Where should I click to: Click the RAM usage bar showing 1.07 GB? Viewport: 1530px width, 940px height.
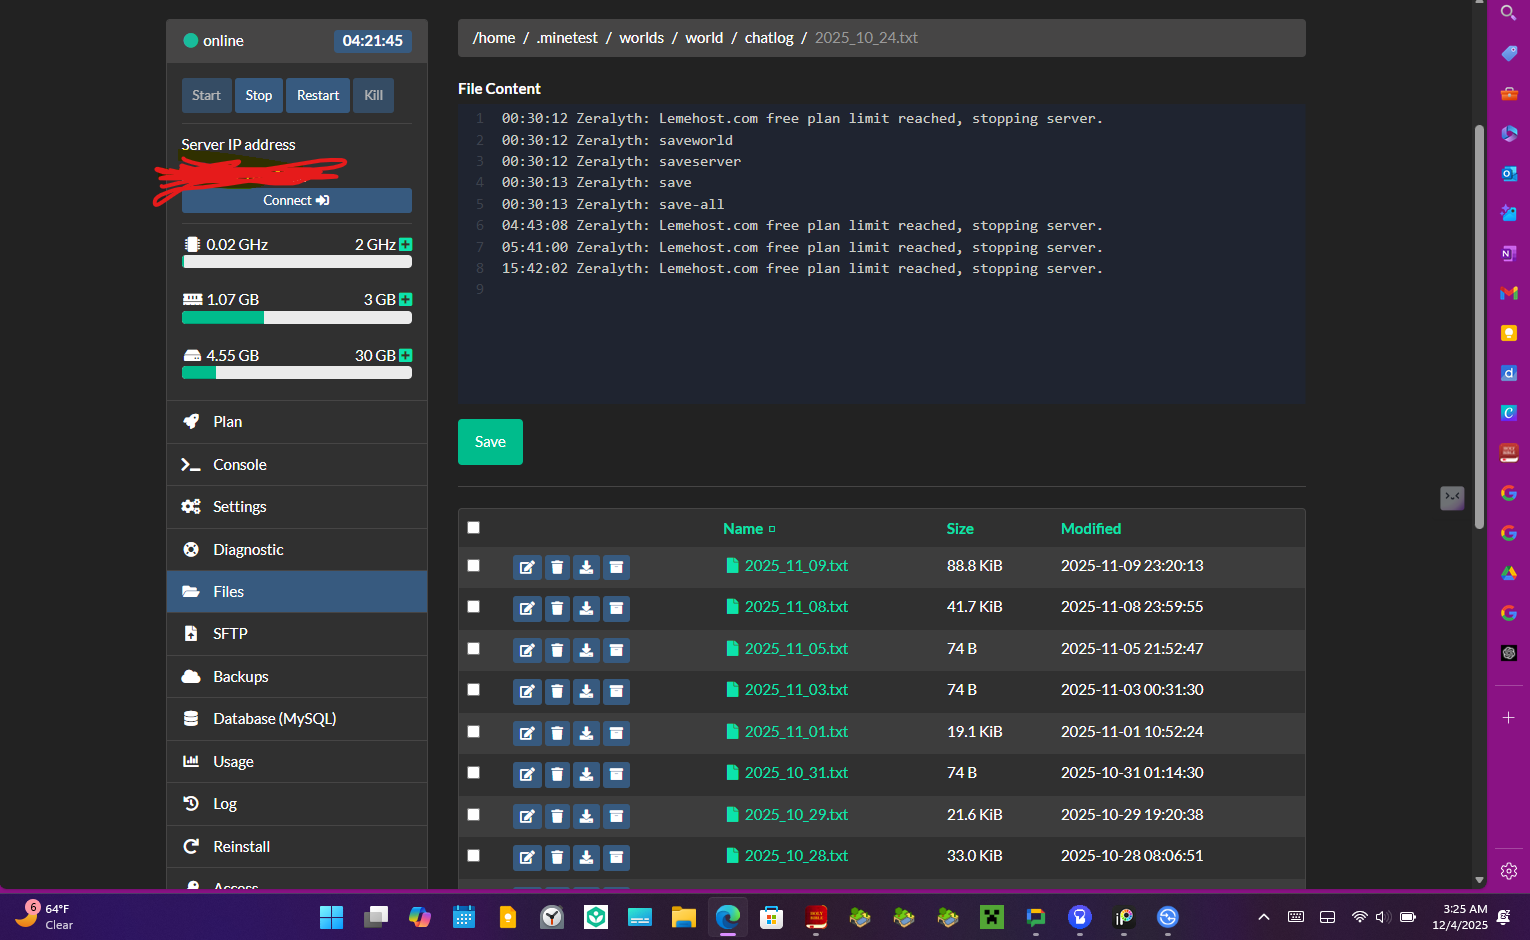(296, 318)
